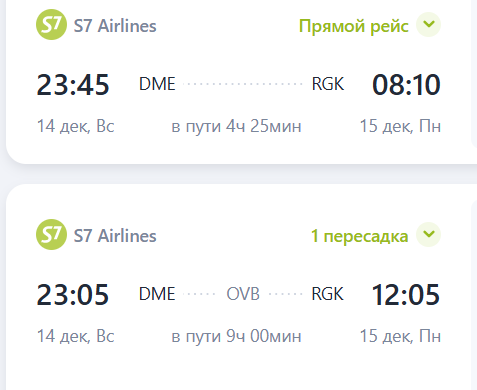Screen dimensions: 477x390
Task: Select the S7 Airlines name on second card
Action: point(115,236)
